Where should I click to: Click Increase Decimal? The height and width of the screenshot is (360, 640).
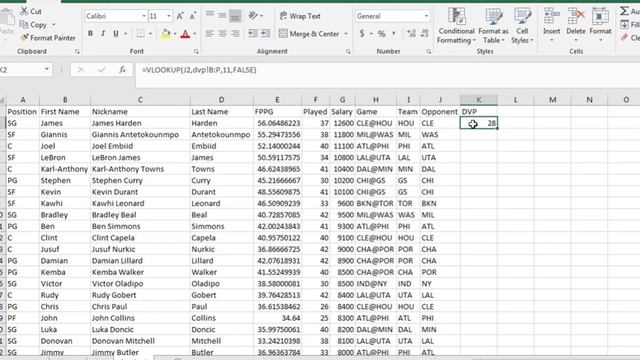click(411, 33)
